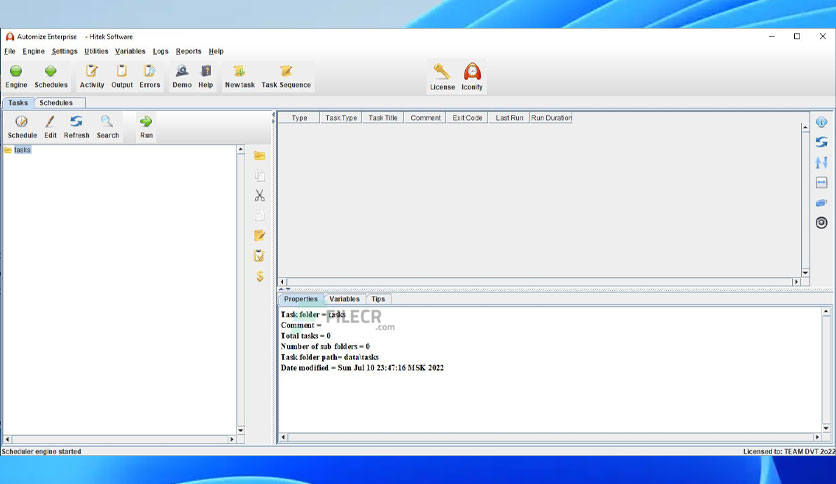Click the scissors cut icon
Viewport: 836px width, 484px height.
(260, 196)
